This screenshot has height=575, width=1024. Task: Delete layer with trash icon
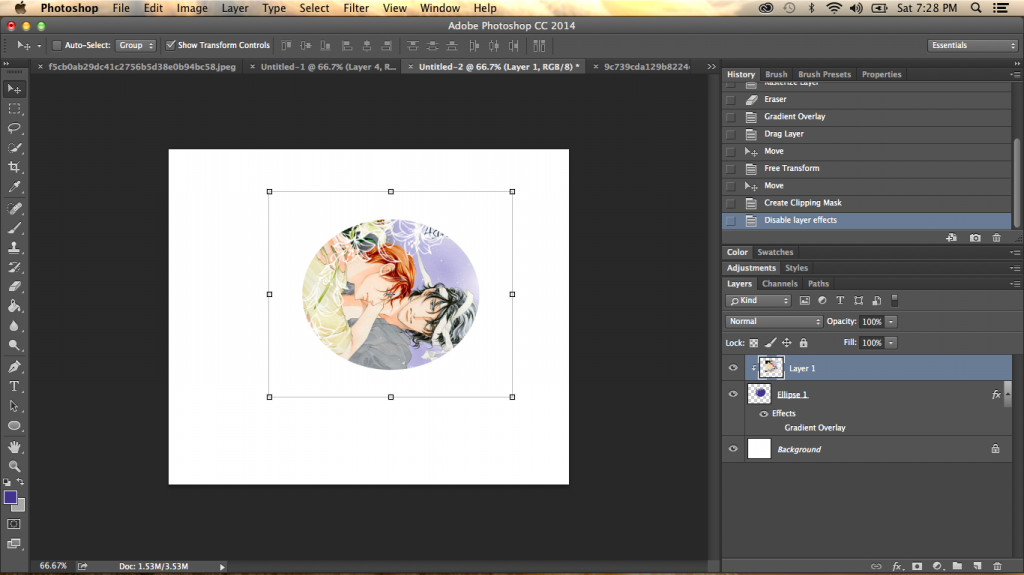click(997, 566)
